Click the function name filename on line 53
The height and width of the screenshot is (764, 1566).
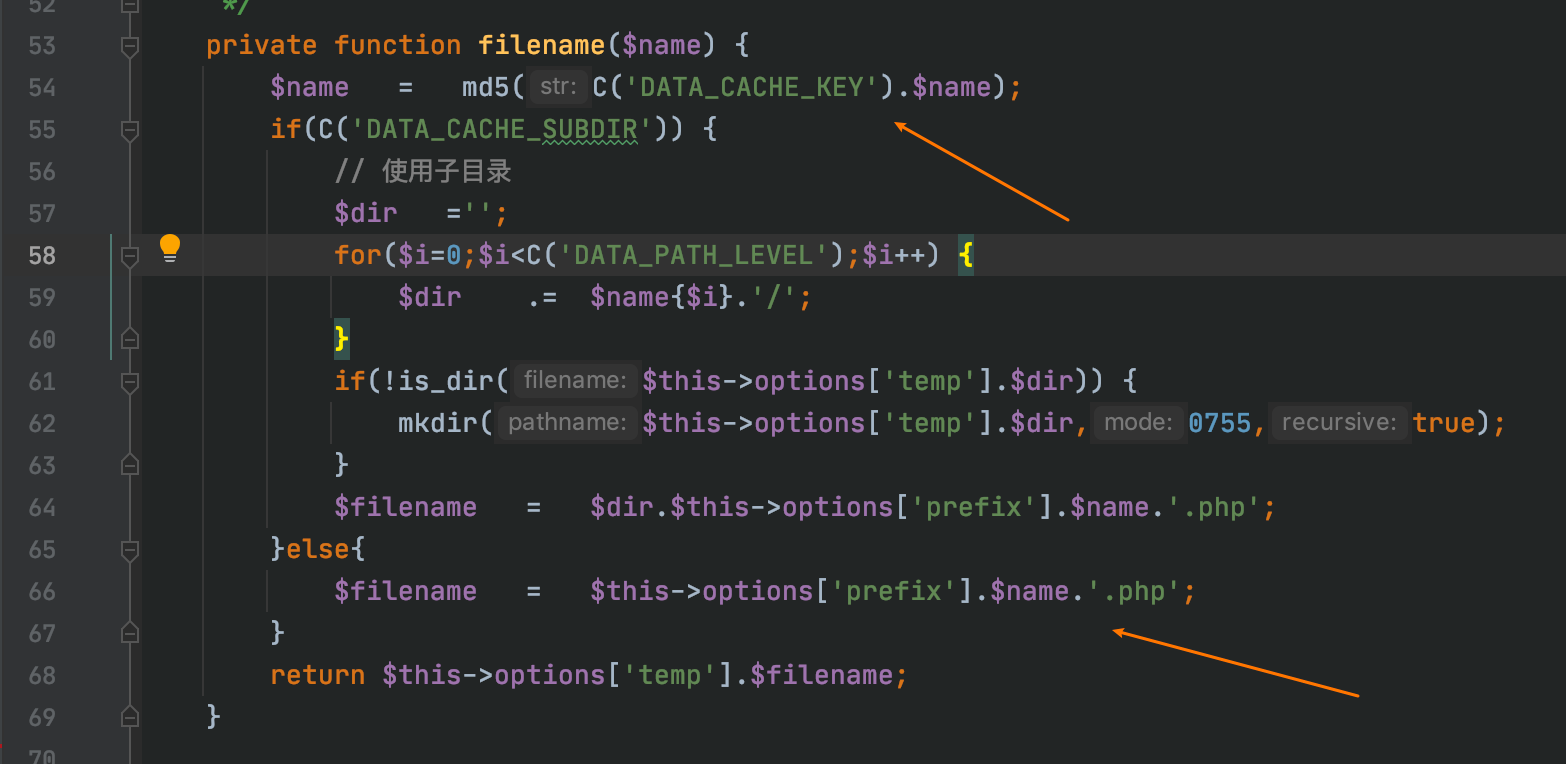point(542,46)
